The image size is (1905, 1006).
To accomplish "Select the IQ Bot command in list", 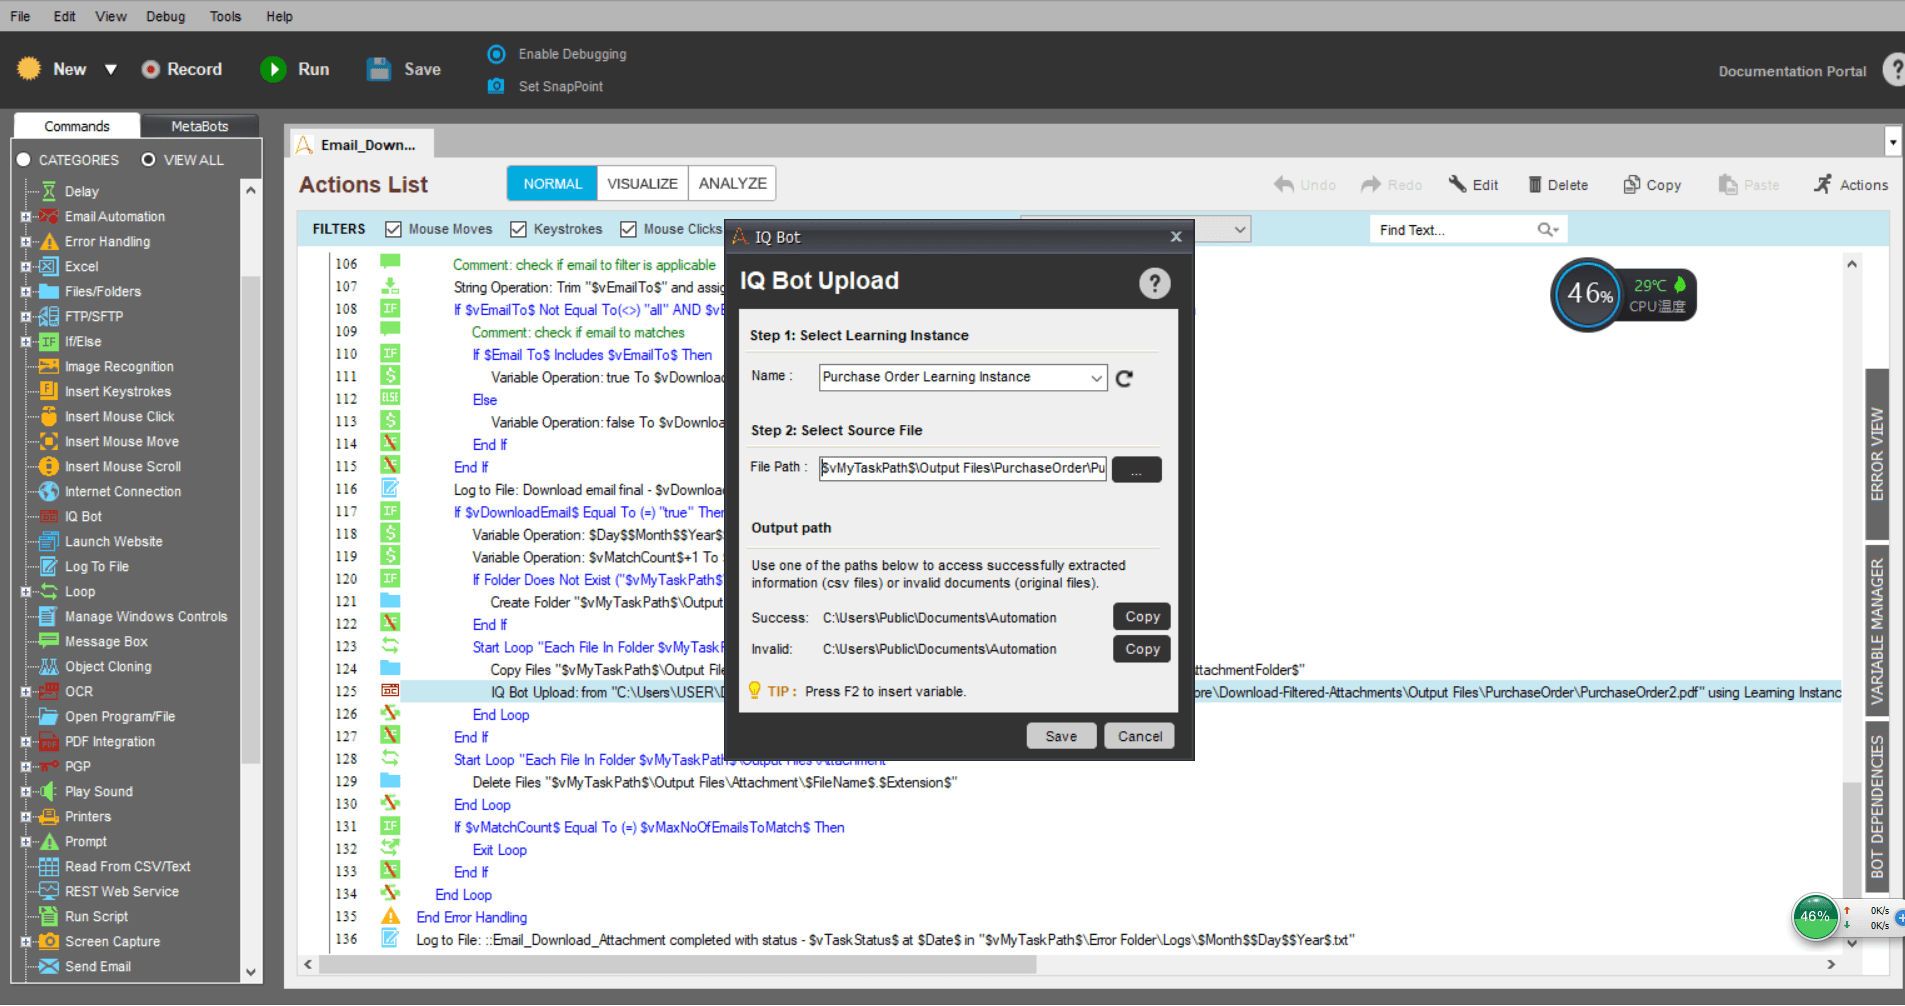I will [83, 516].
